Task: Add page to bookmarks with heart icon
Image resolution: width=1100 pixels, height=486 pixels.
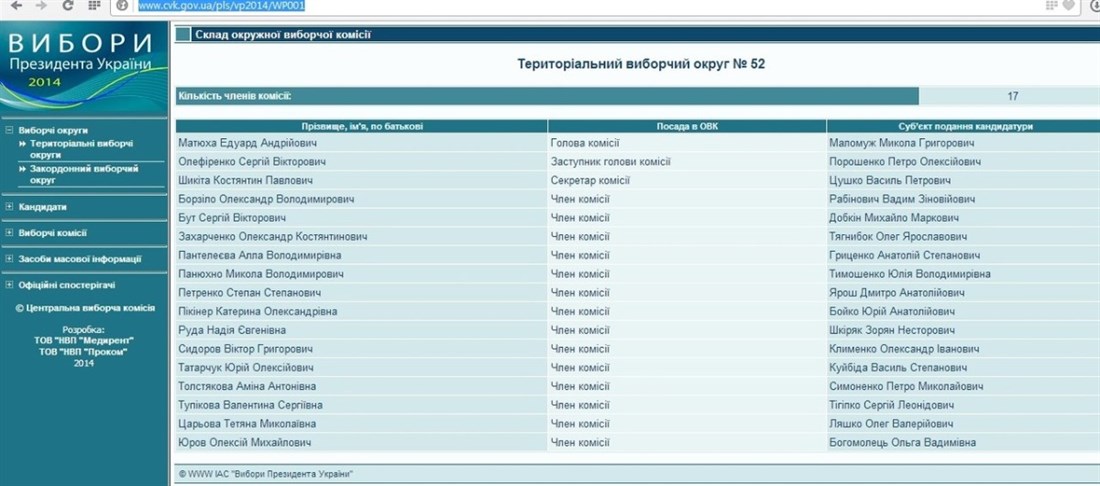Action: (1069, 6)
